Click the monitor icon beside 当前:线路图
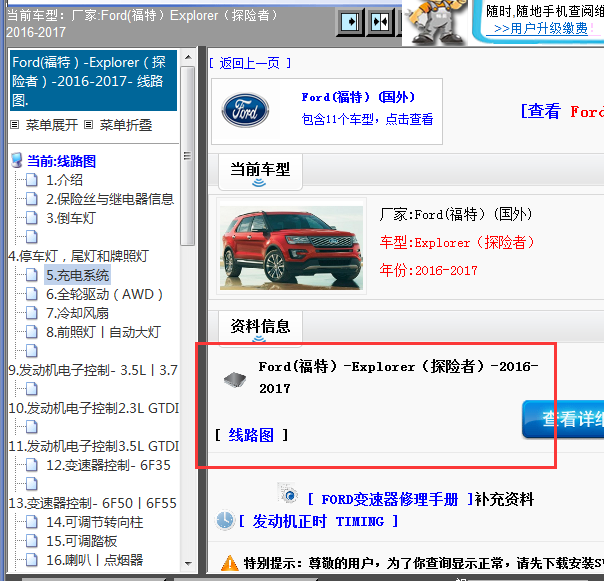The height and width of the screenshot is (581, 604). 17,160
